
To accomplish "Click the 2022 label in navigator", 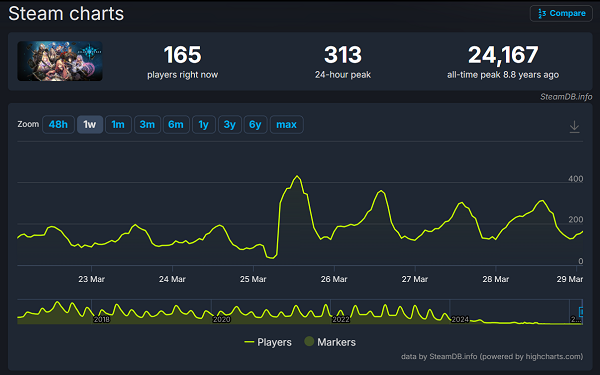I will 341,319.
